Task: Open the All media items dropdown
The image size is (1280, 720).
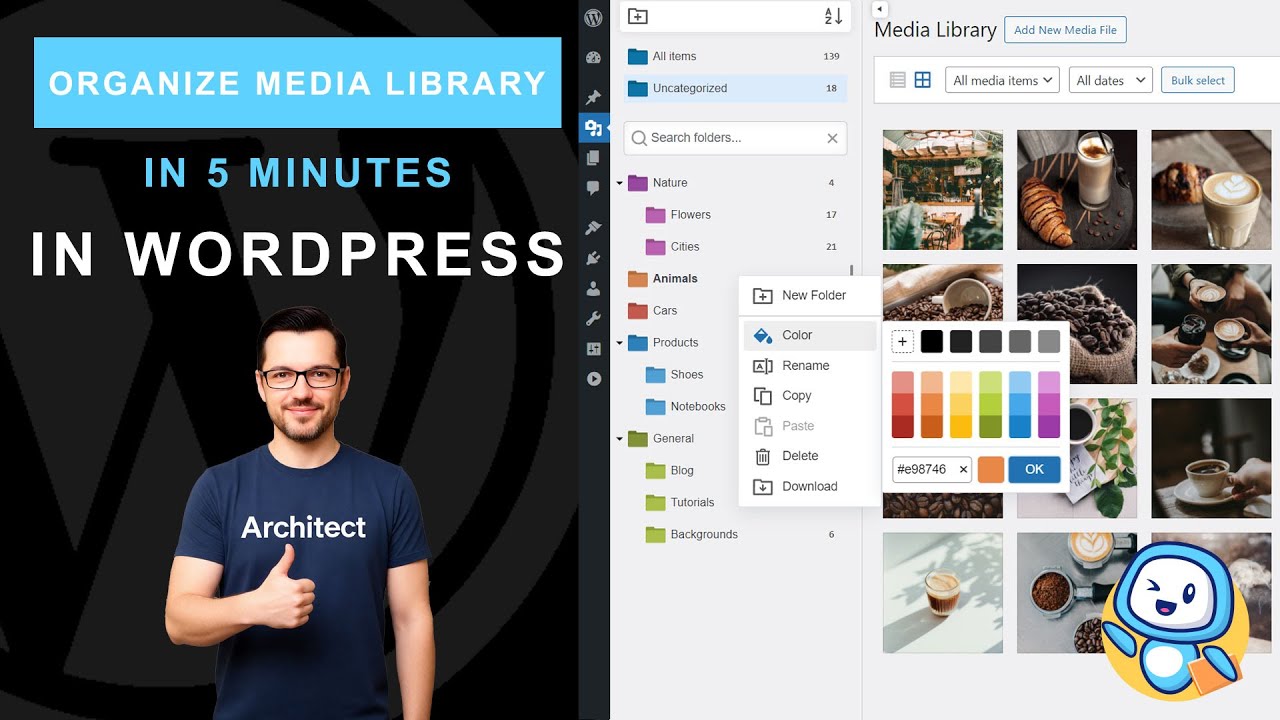Action: pyautogui.click(x=1002, y=80)
